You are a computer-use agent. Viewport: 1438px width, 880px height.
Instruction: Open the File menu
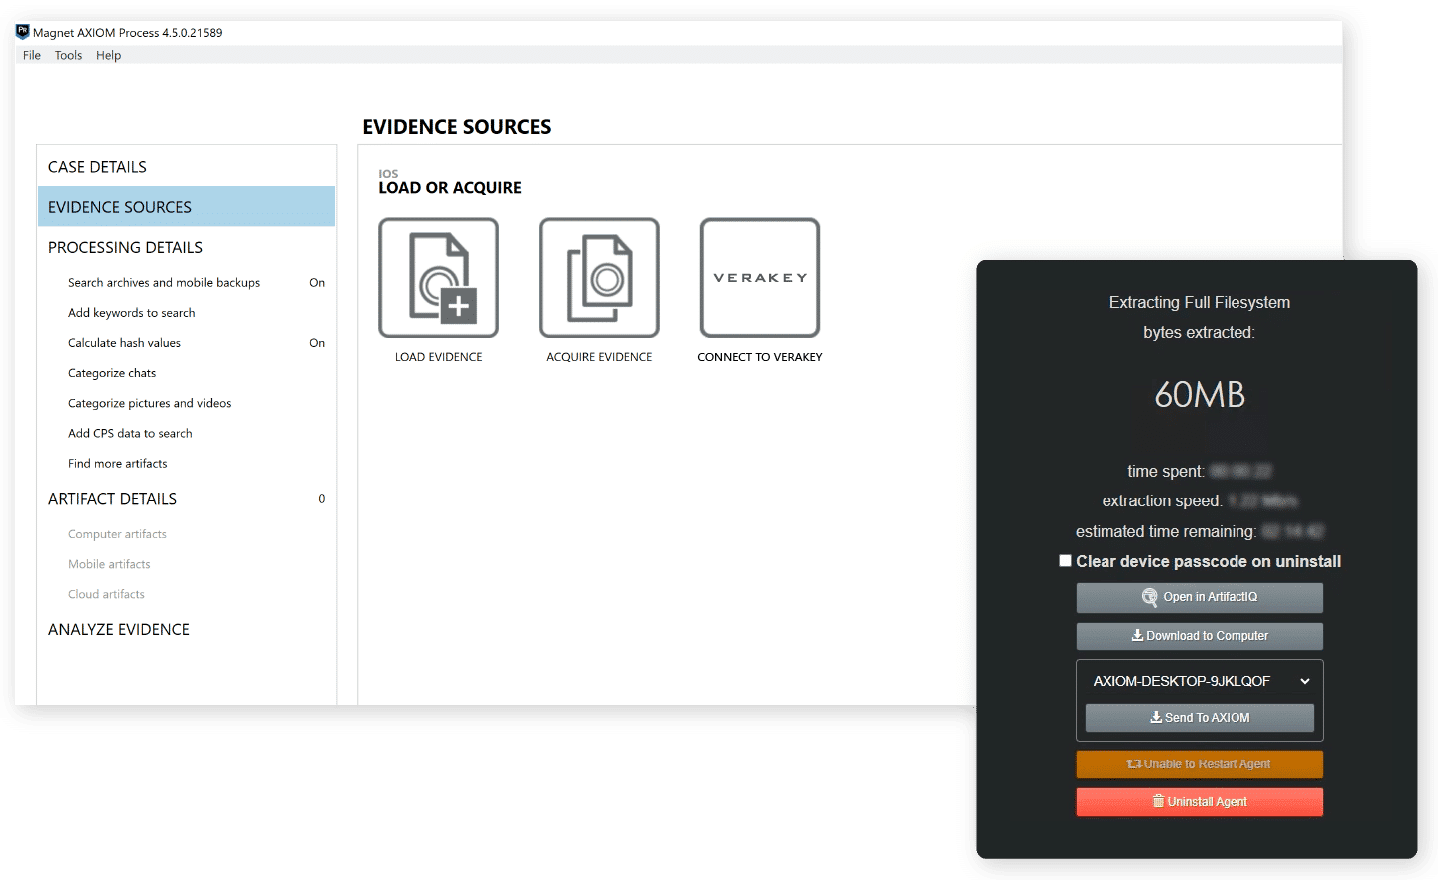32,55
